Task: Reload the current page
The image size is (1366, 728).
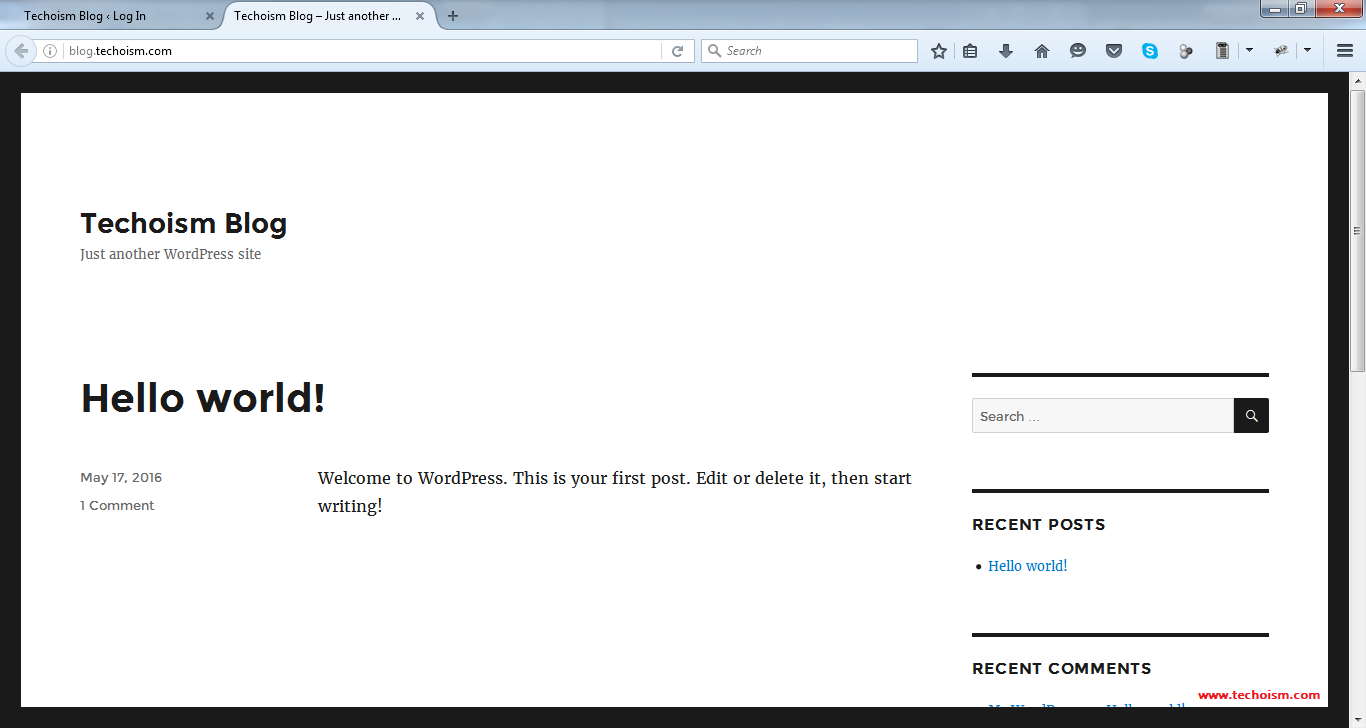Action: pos(677,51)
